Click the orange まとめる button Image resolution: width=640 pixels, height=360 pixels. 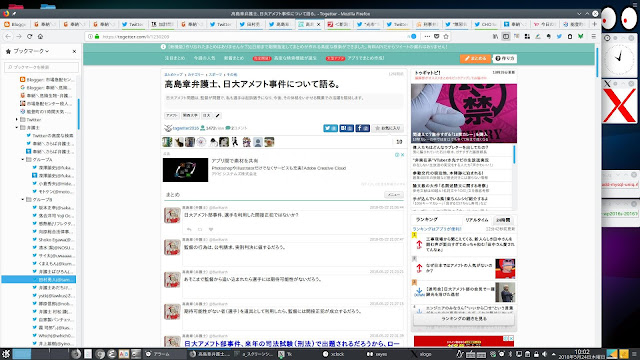[x=476, y=58]
